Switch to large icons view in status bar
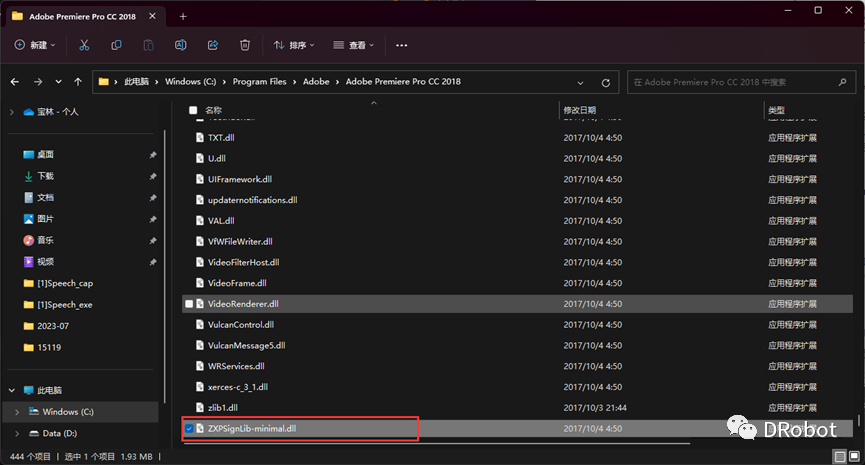The height and width of the screenshot is (465, 865). tap(854, 456)
